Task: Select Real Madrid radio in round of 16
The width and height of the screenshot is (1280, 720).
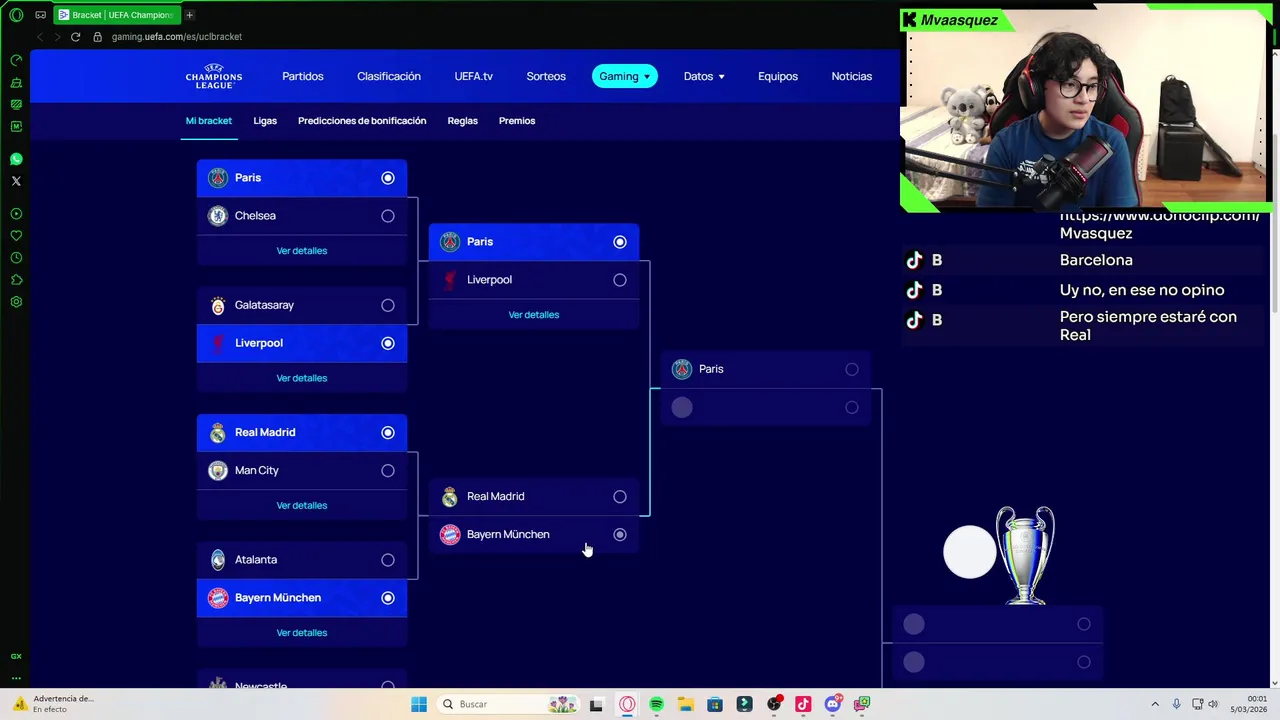Action: coord(388,433)
